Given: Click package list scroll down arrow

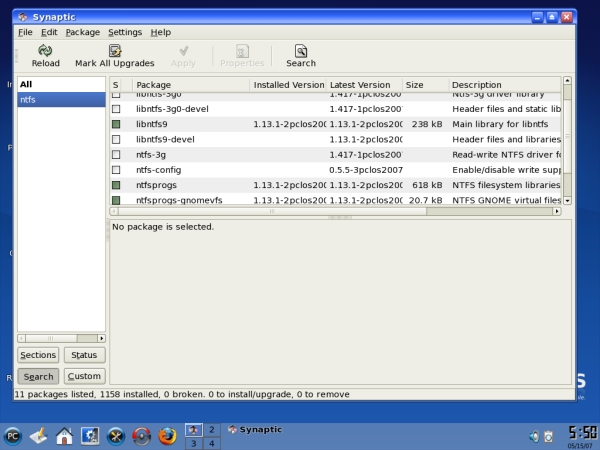Looking at the screenshot, I should click(567, 201).
